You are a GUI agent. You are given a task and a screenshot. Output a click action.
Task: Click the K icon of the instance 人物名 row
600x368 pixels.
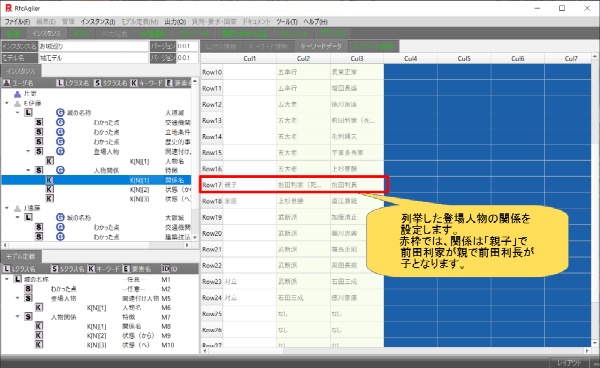click(50, 161)
